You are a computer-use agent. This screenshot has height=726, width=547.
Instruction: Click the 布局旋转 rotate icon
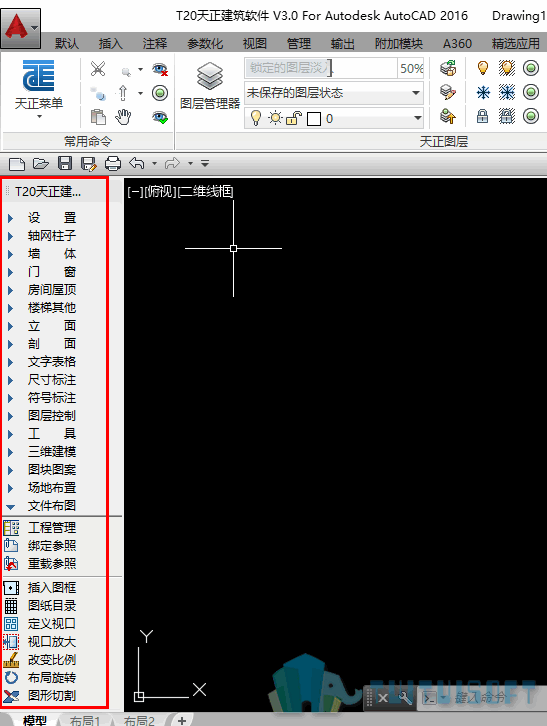pos(11,678)
